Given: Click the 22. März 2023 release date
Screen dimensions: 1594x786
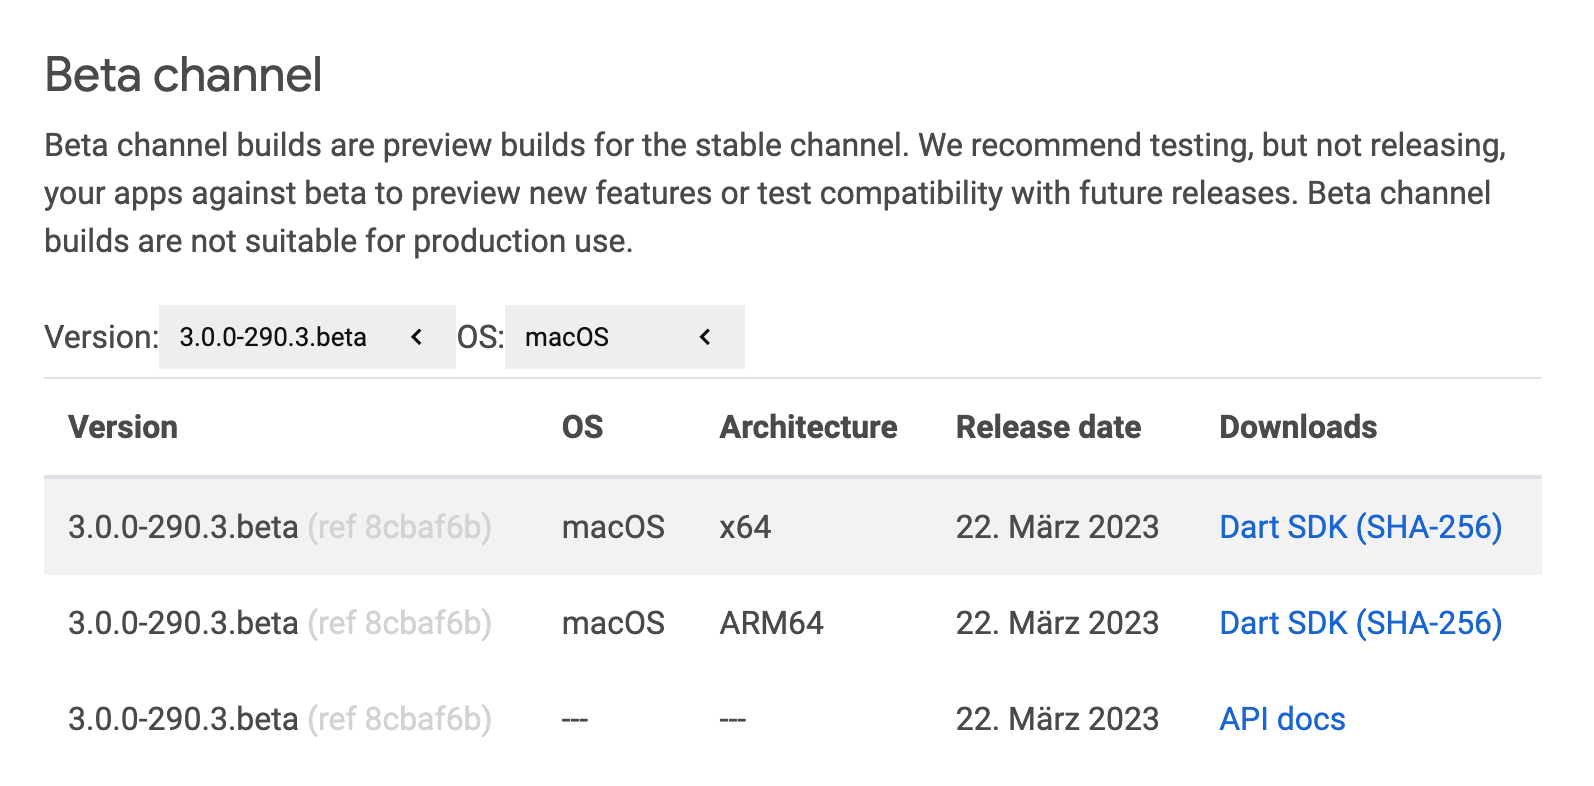Looking at the screenshot, I should pos(1057,527).
